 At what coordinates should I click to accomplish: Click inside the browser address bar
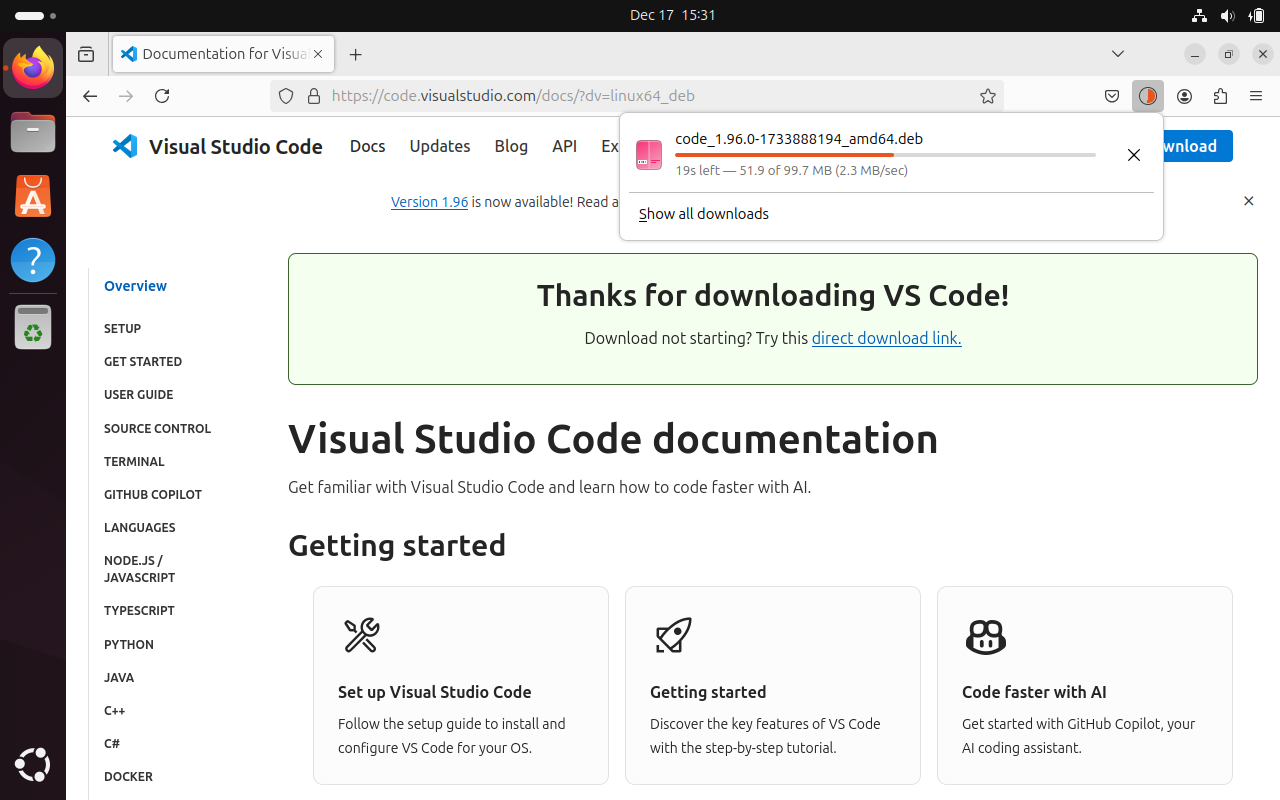(650, 96)
